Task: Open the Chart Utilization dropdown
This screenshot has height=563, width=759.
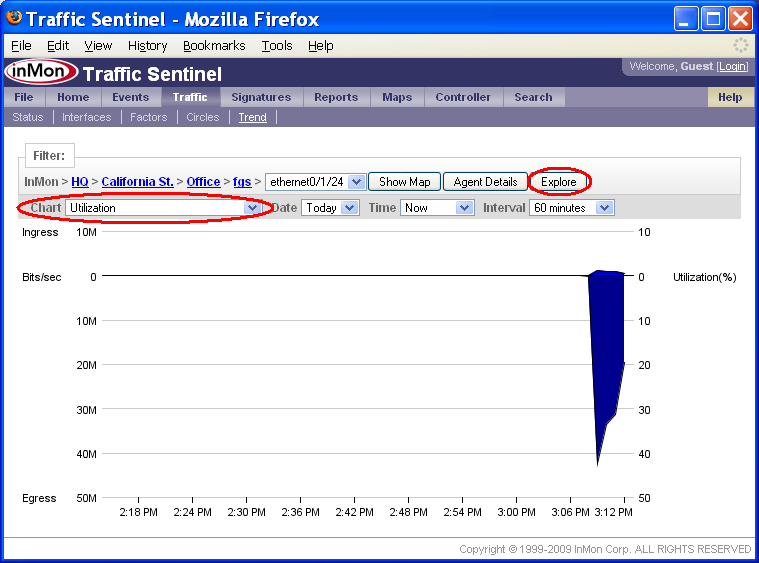Action: (x=163, y=208)
